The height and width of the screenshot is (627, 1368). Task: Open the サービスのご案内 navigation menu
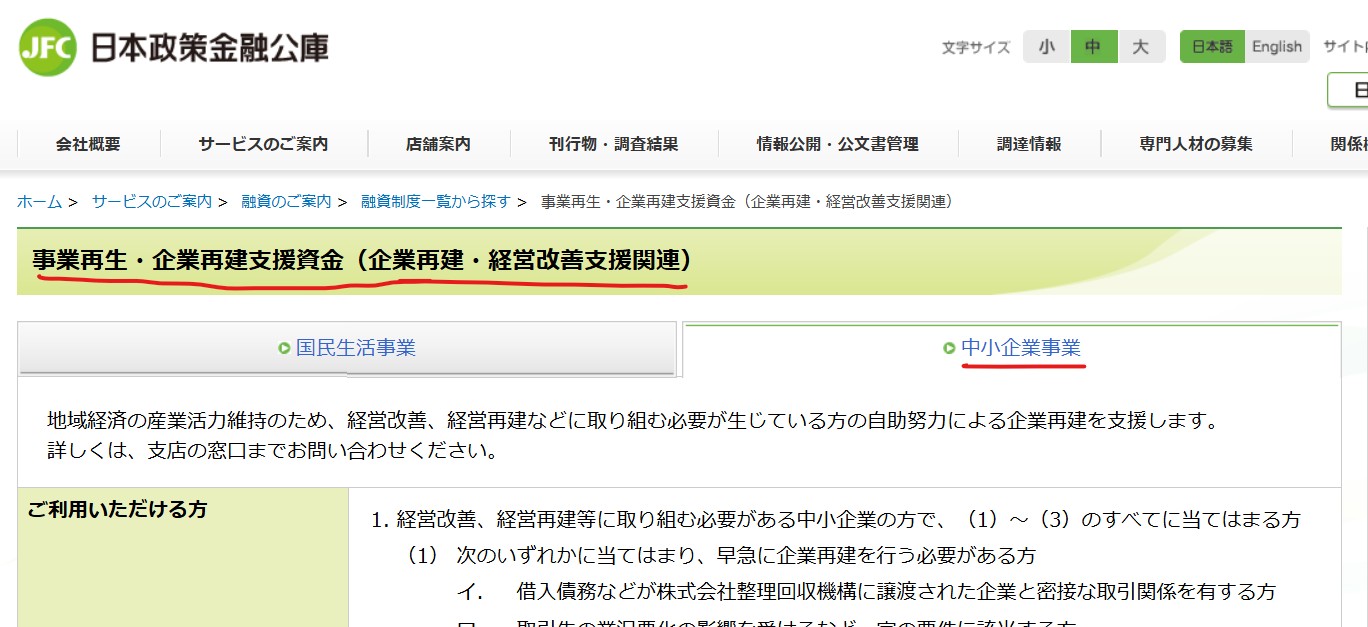[263, 144]
